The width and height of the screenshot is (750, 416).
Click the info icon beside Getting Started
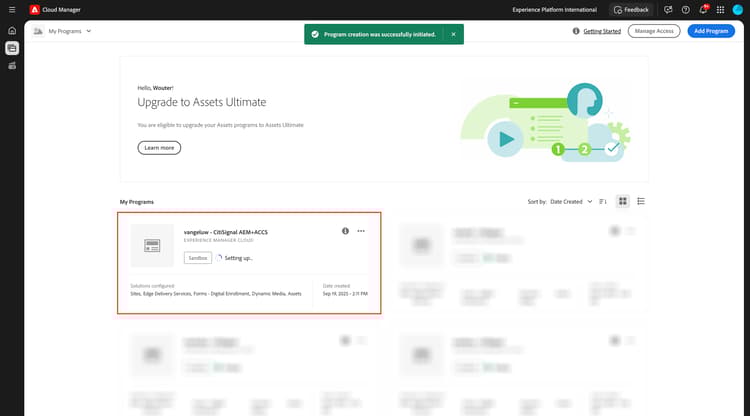[x=576, y=31]
